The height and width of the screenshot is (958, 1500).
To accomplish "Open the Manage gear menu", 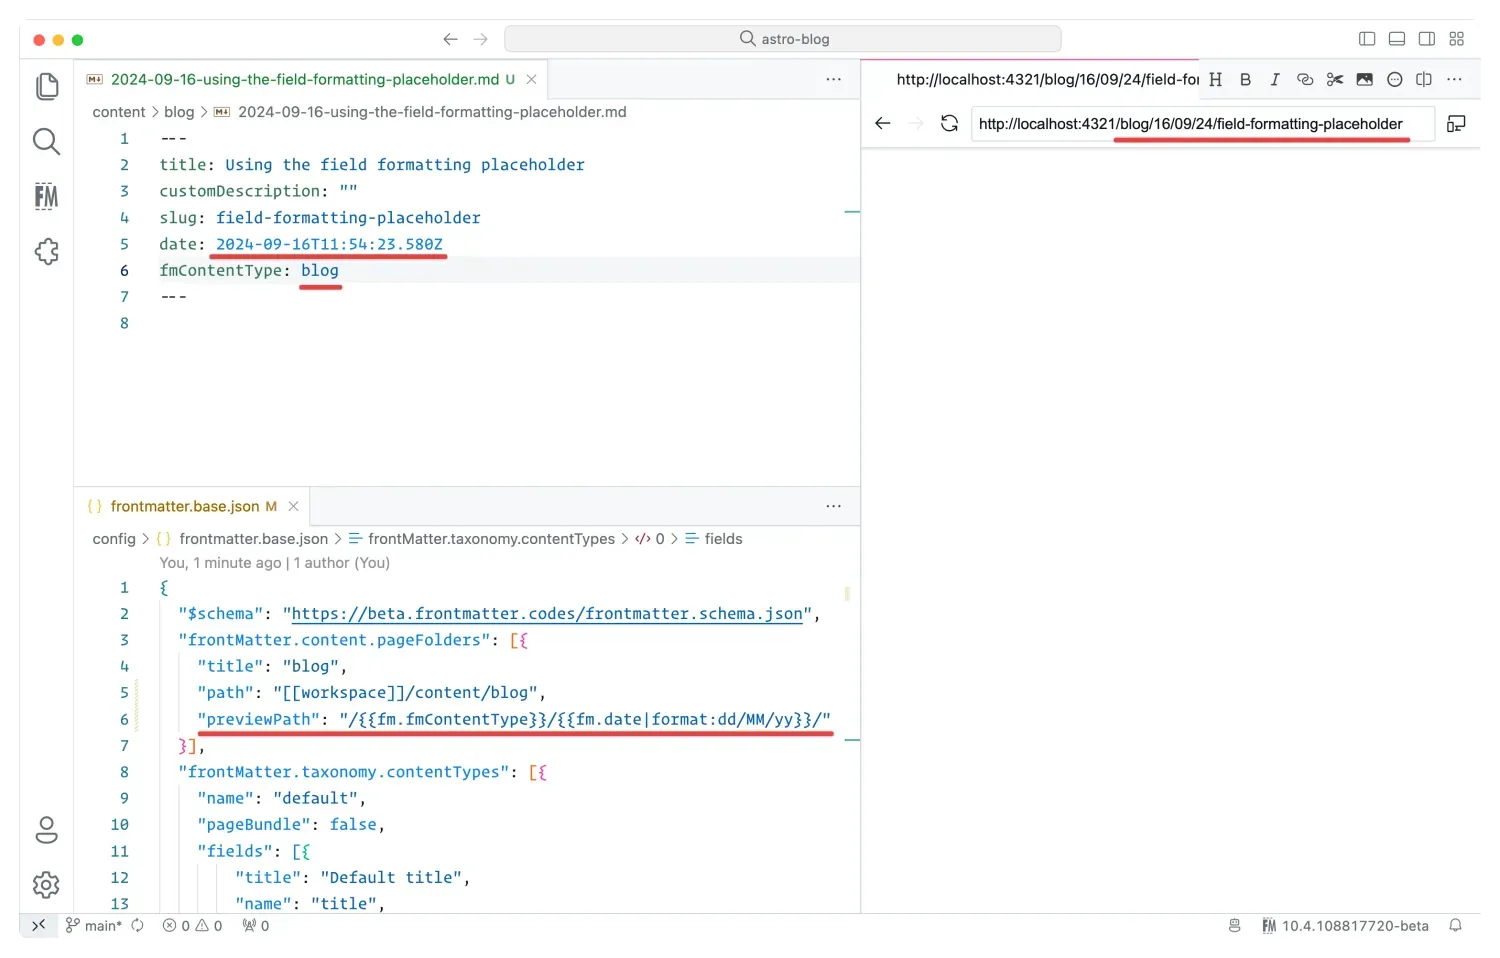I will [46, 885].
